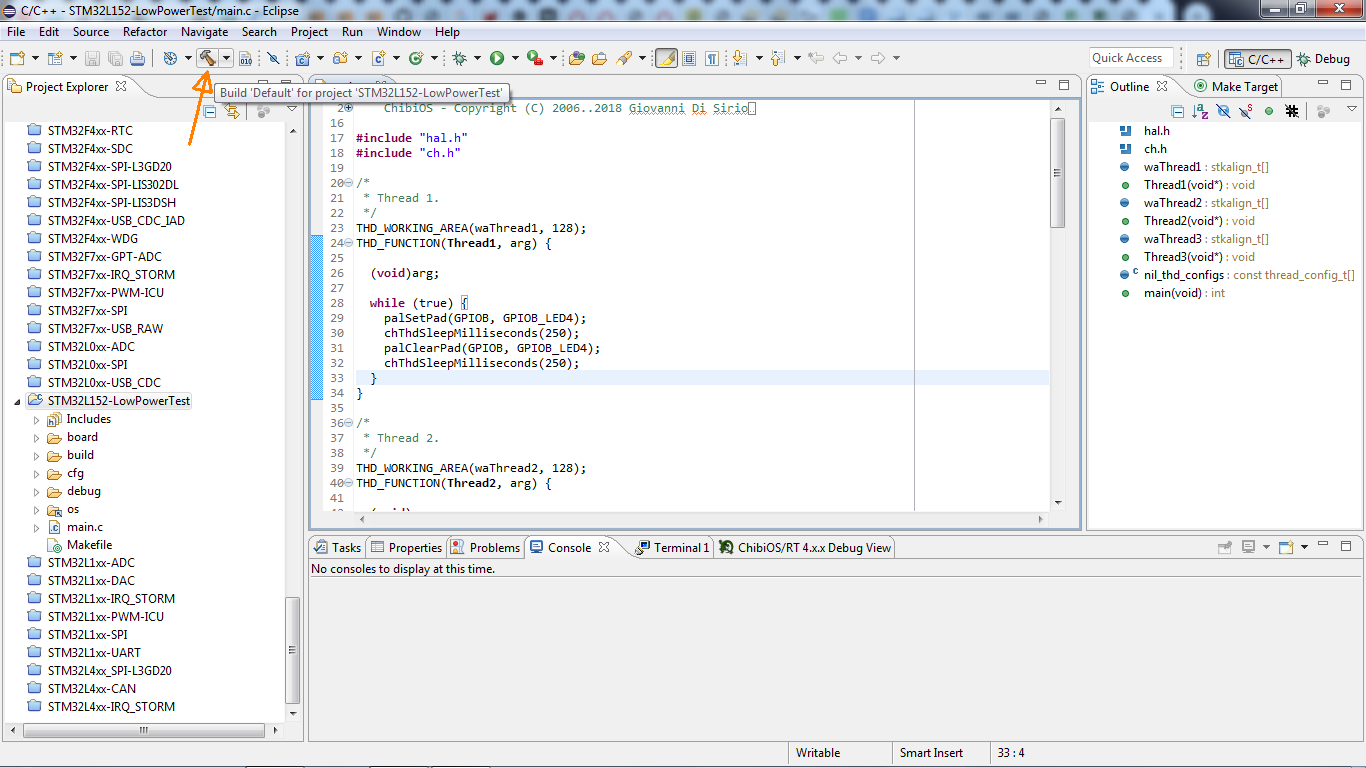Click the New file wizard icon
This screenshot has width=1366, height=768.
click(x=16, y=58)
